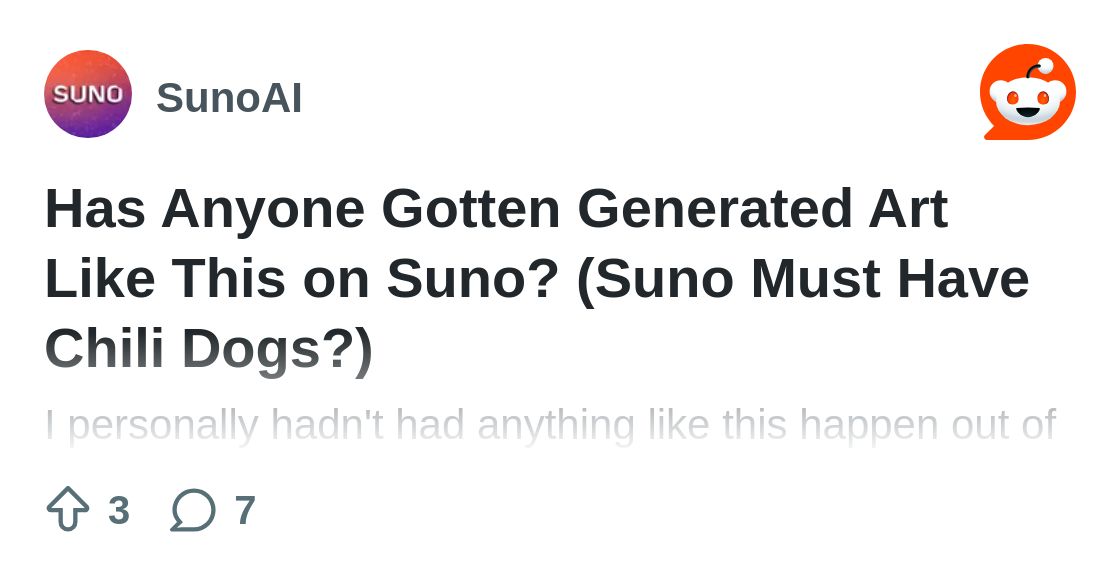
Task: Open comments via the speech bubble icon
Action: (x=193, y=510)
